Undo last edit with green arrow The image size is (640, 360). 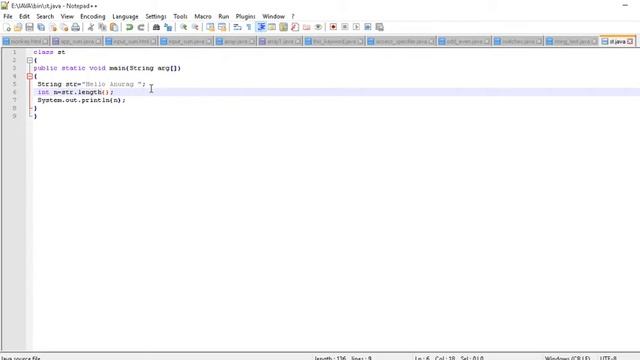pyautogui.click(x=129, y=27)
